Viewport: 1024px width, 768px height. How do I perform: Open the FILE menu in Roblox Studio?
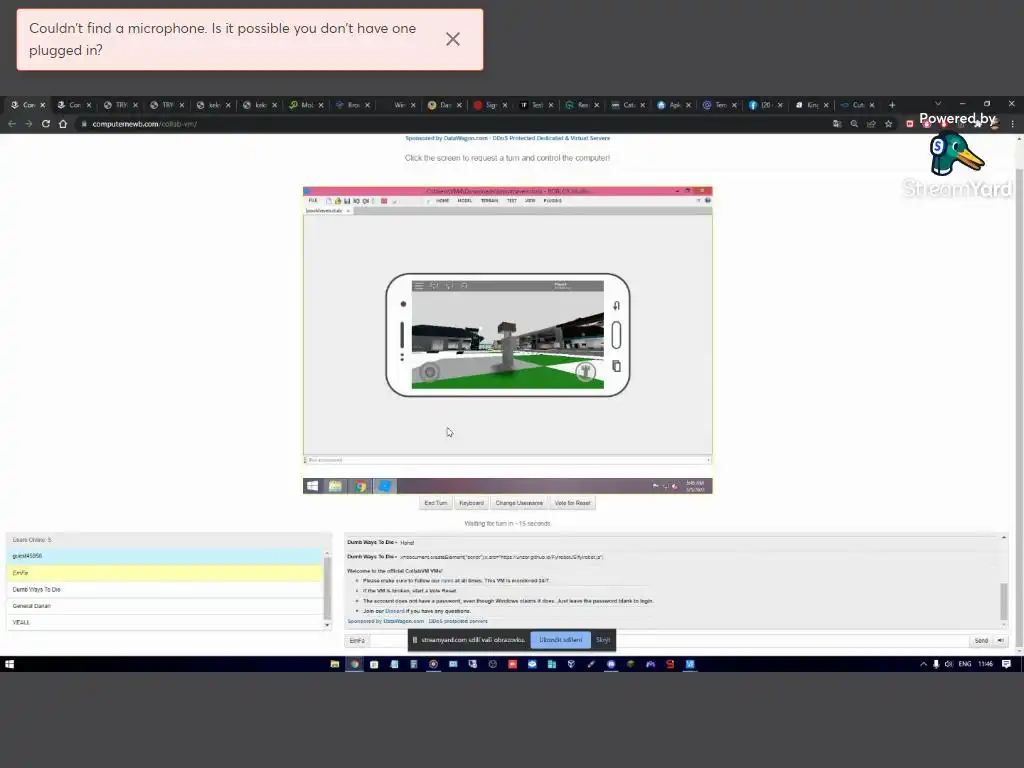click(313, 200)
